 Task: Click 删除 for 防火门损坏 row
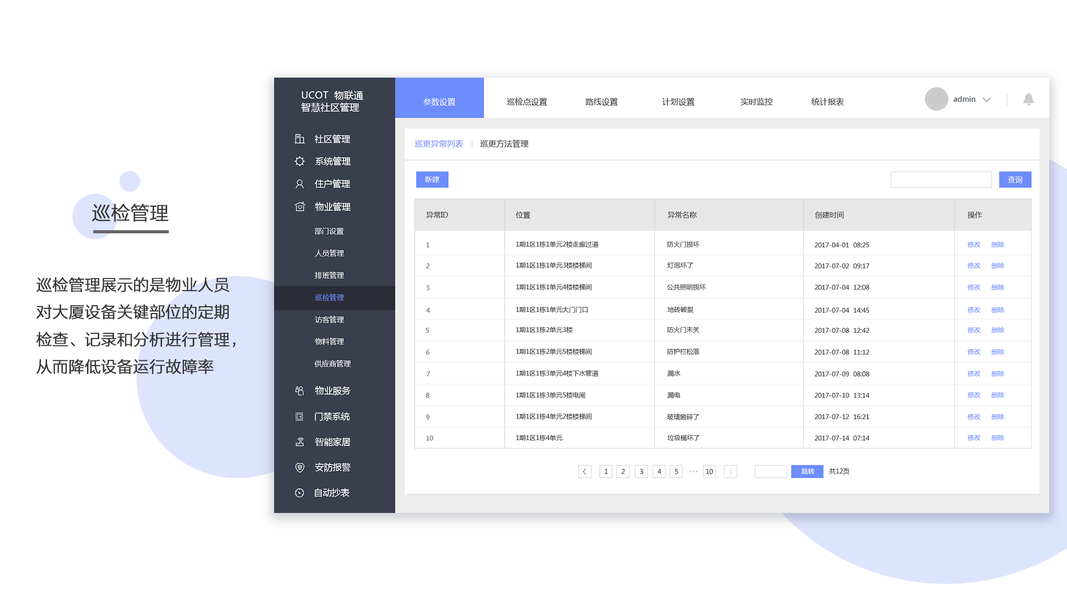(x=998, y=245)
